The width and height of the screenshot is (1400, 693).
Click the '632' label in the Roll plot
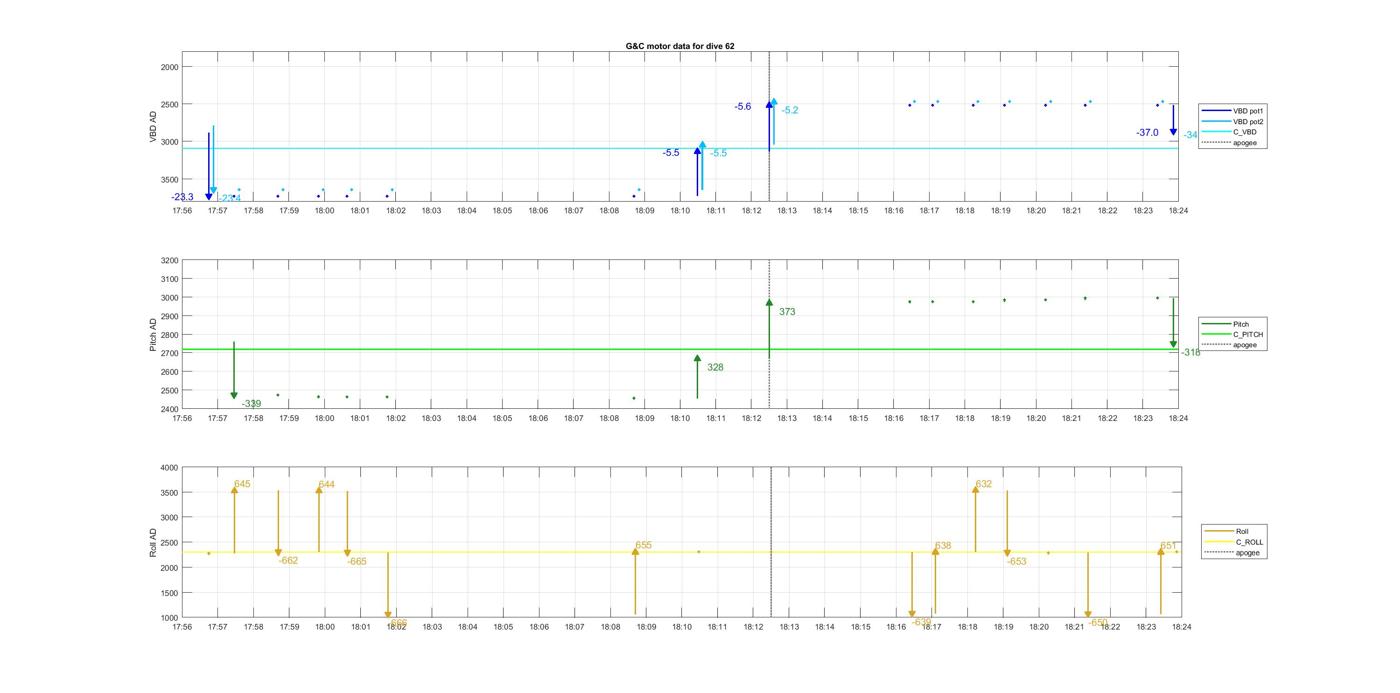pos(984,484)
